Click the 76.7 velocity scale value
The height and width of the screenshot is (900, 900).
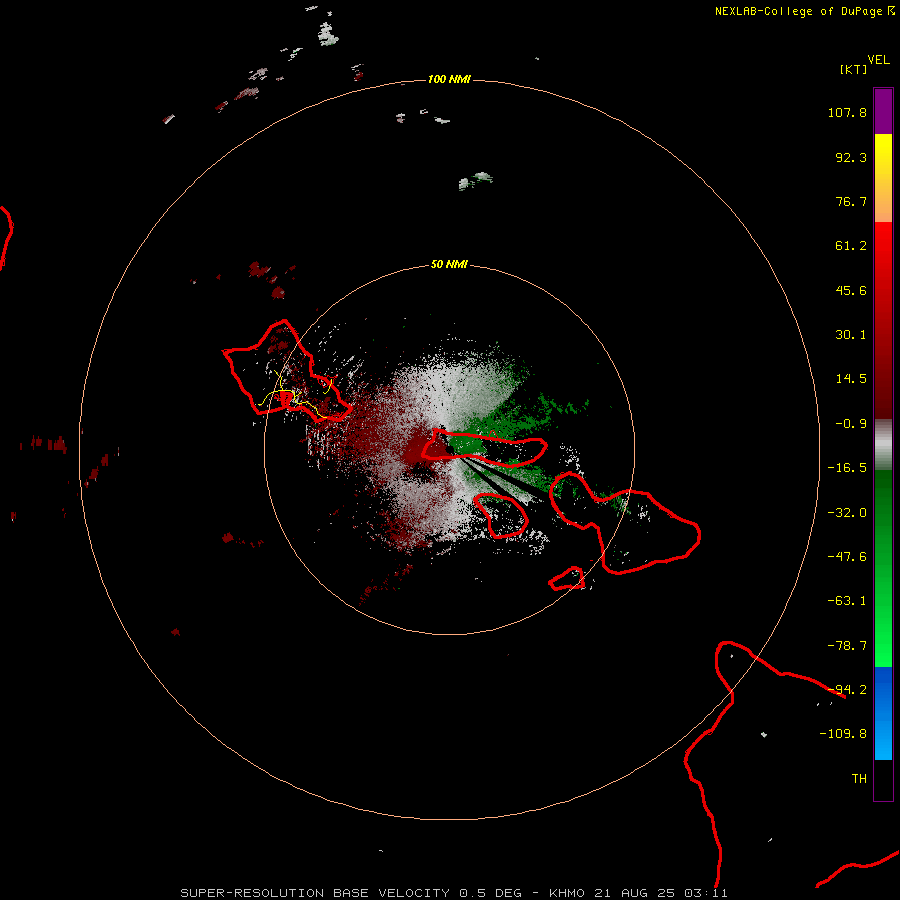851,201
